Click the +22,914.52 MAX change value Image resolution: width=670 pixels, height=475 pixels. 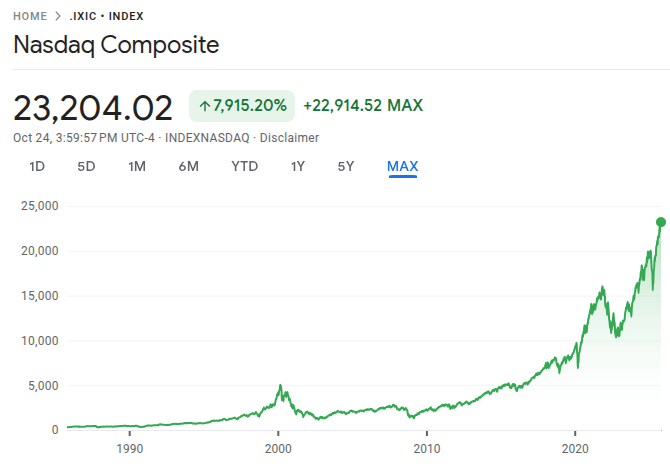(x=363, y=105)
